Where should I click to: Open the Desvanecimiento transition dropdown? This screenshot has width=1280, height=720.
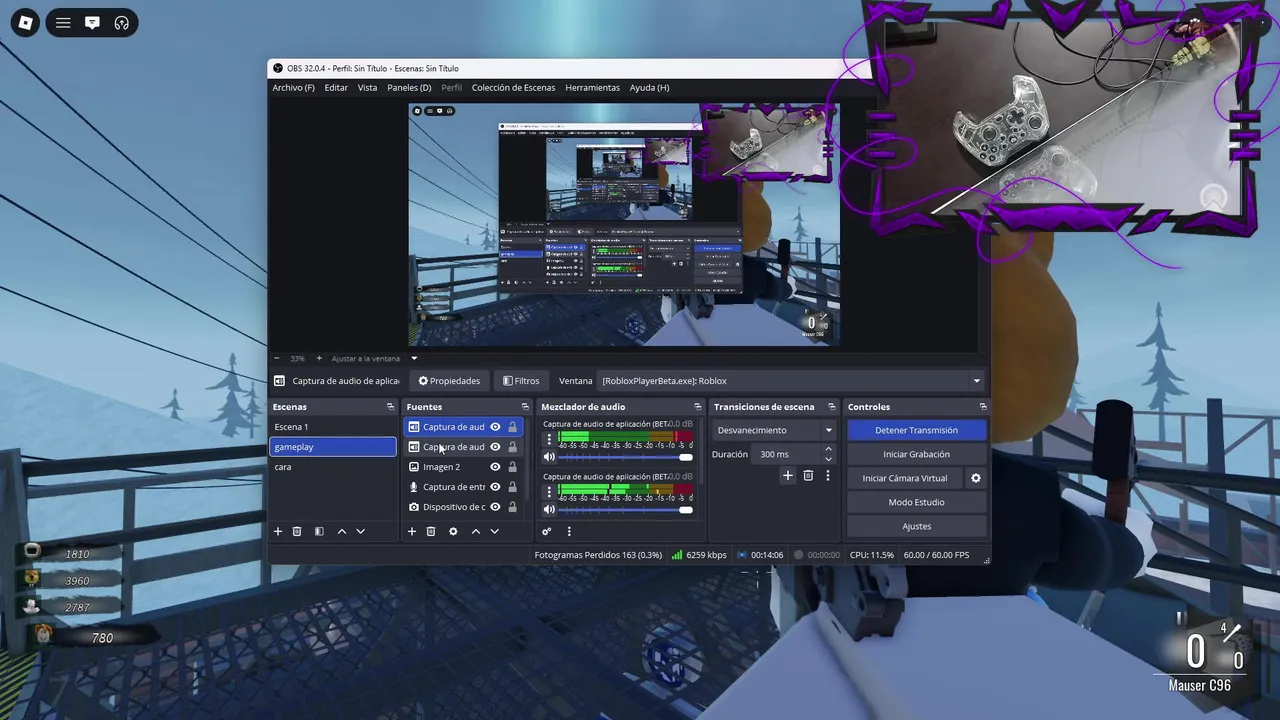click(x=775, y=430)
